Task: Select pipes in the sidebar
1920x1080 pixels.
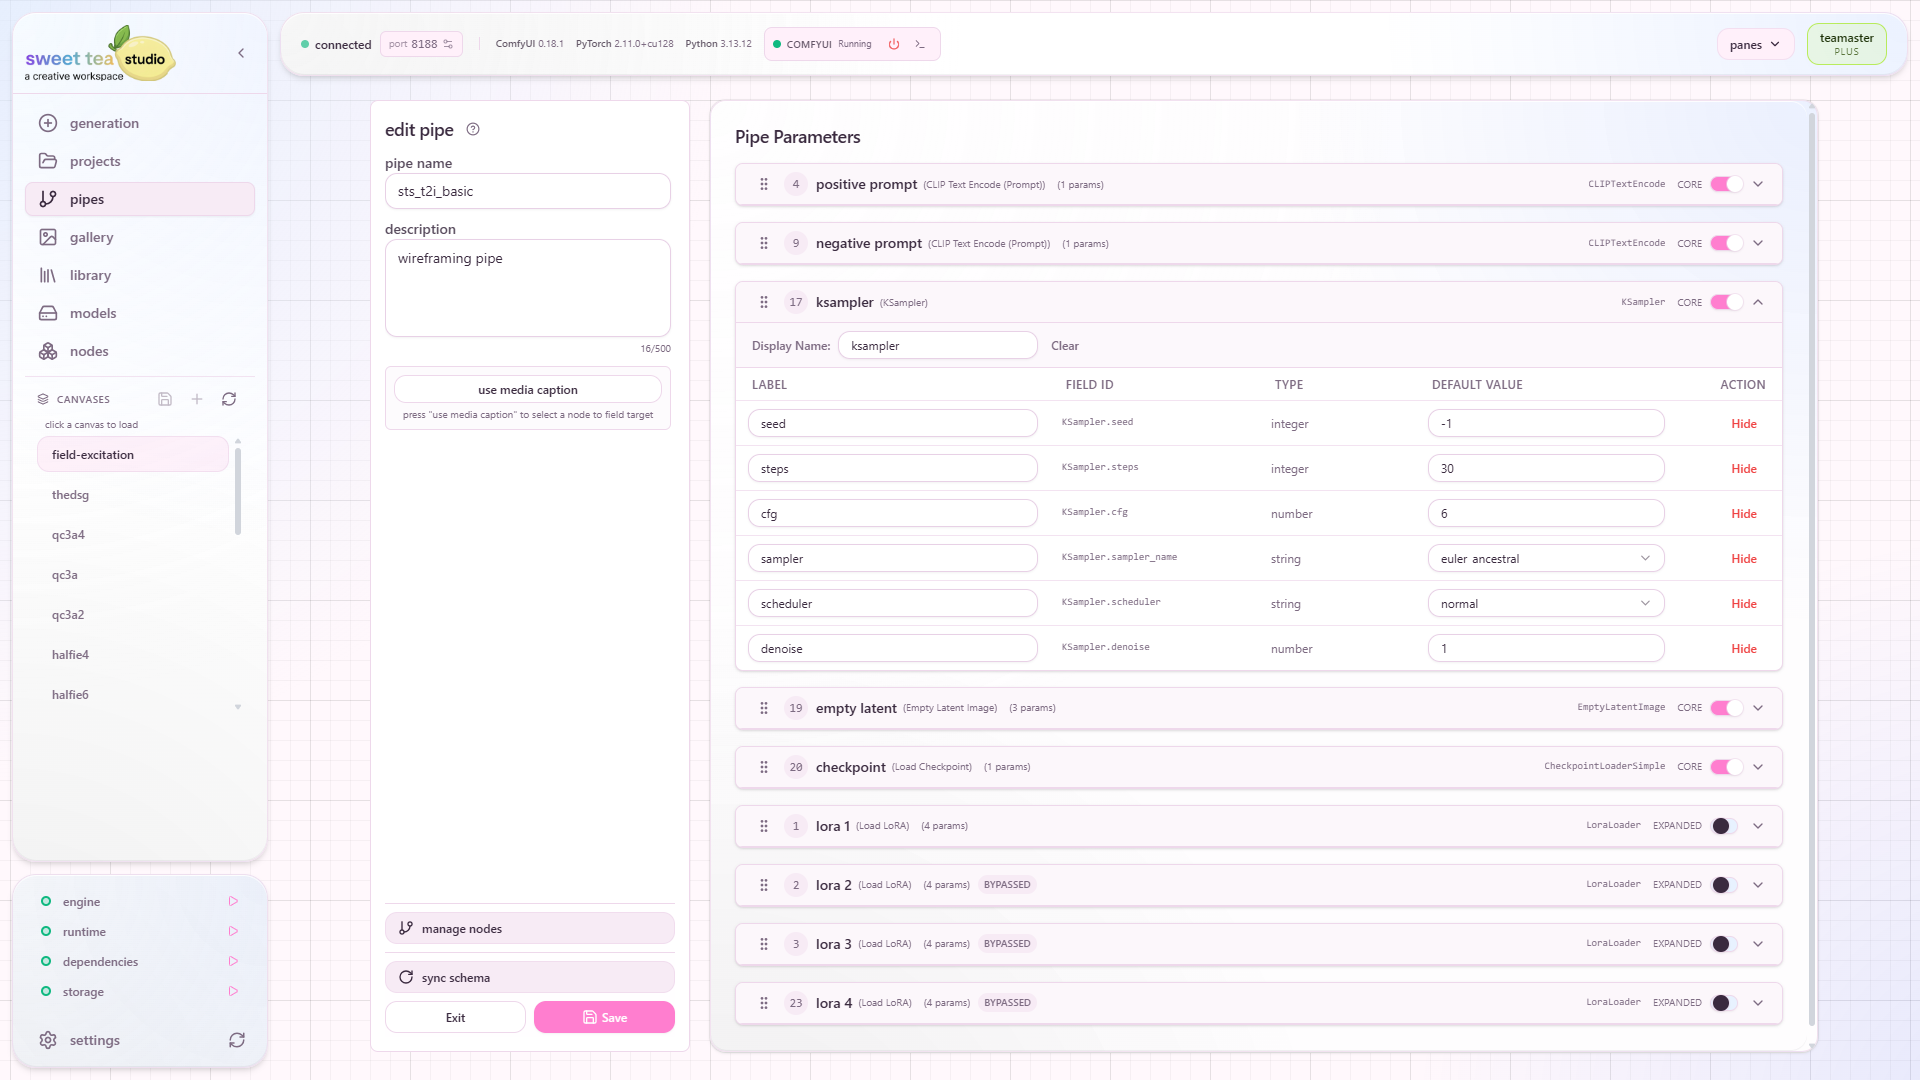Action: tap(86, 199)
